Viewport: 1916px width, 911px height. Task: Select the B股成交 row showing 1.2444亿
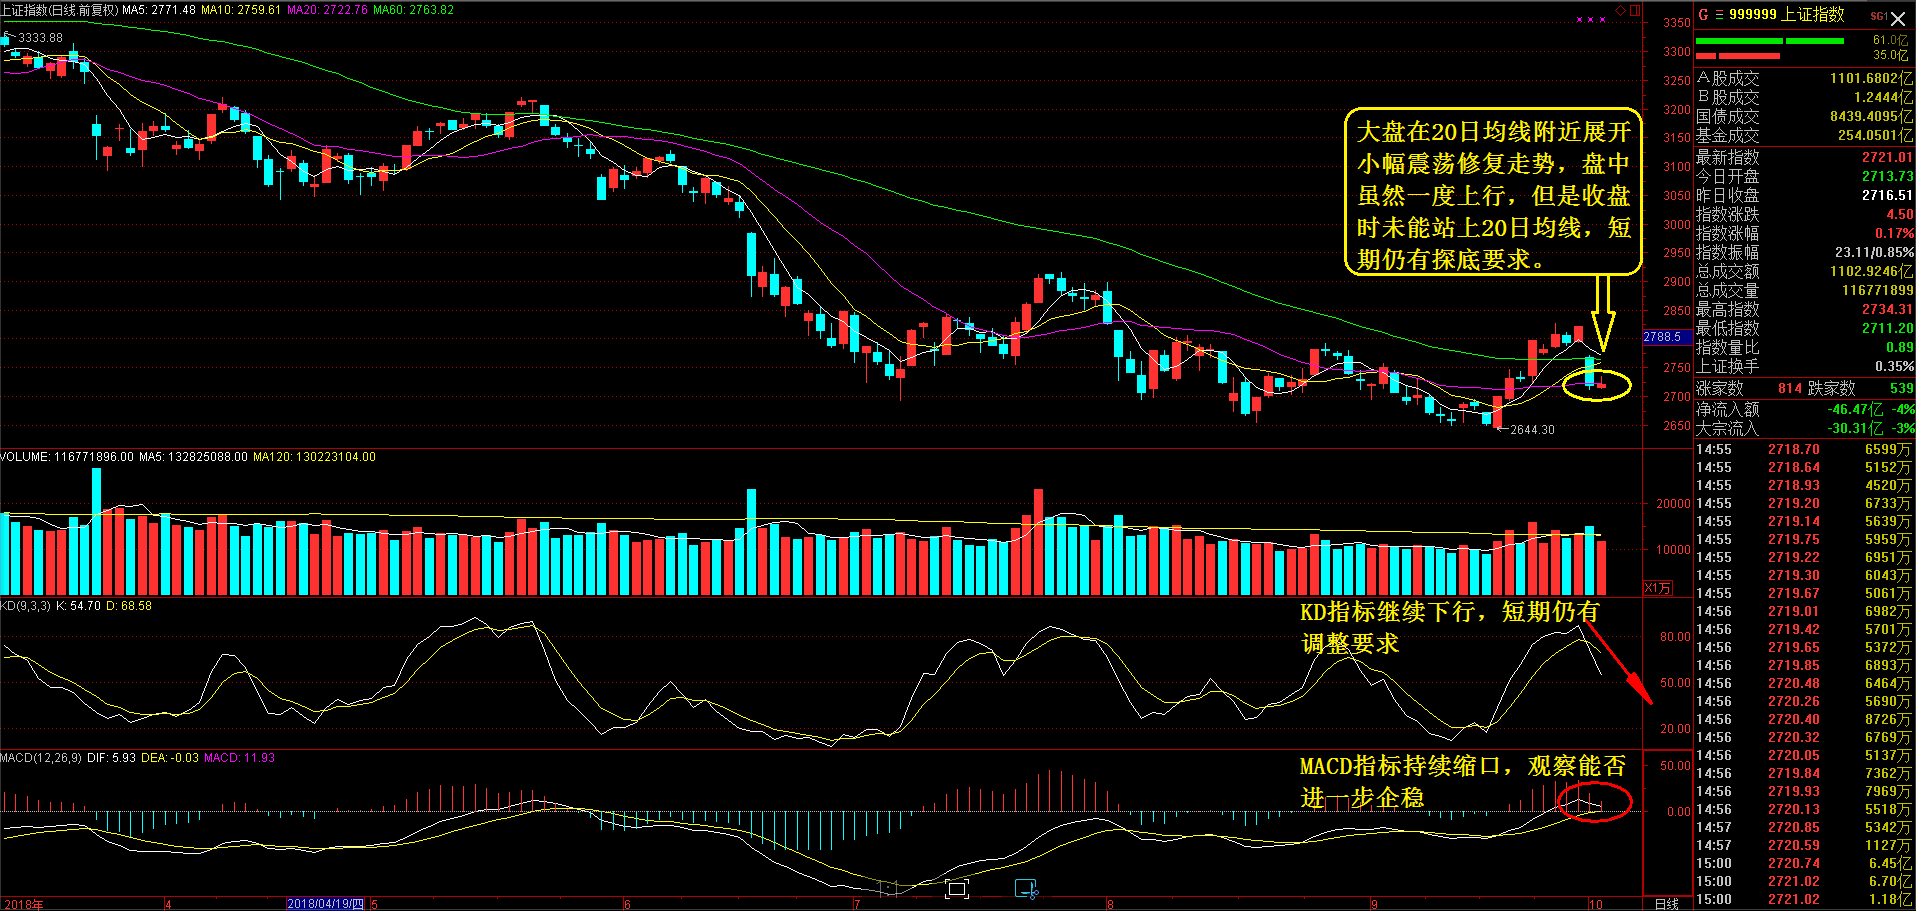coord(1804,97)
